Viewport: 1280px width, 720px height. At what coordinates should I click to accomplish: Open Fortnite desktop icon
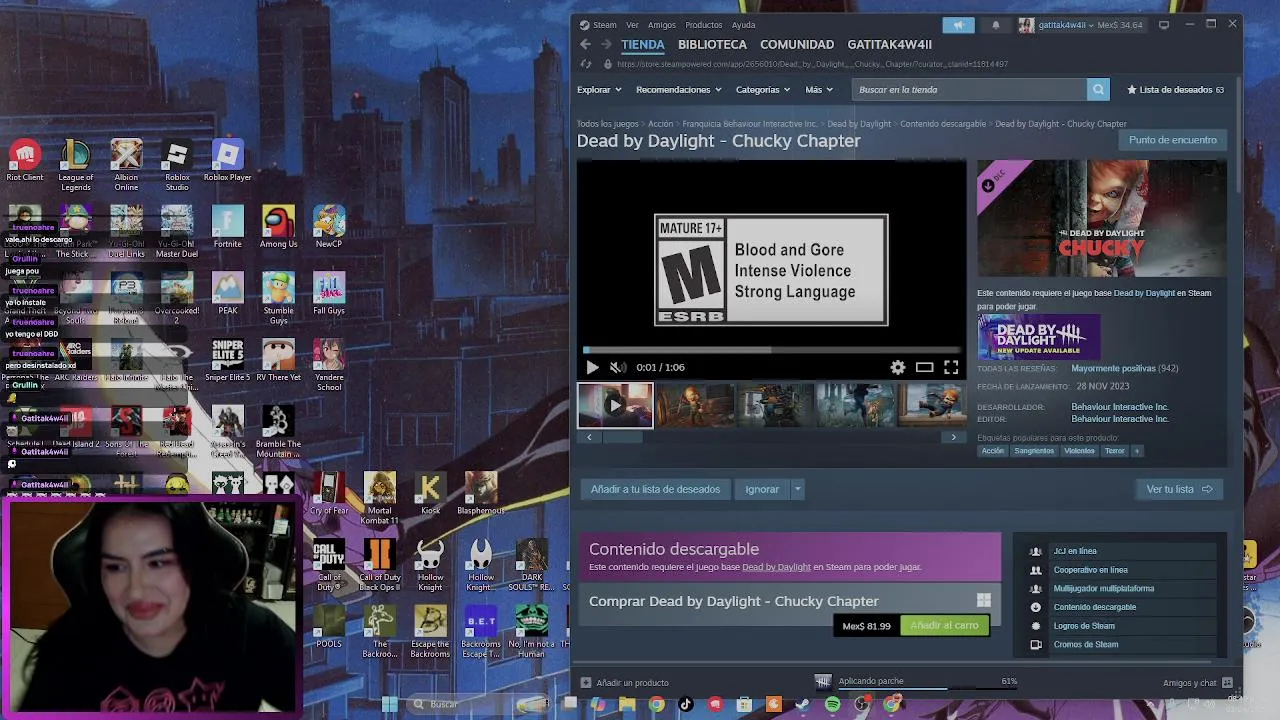(227, 227)
